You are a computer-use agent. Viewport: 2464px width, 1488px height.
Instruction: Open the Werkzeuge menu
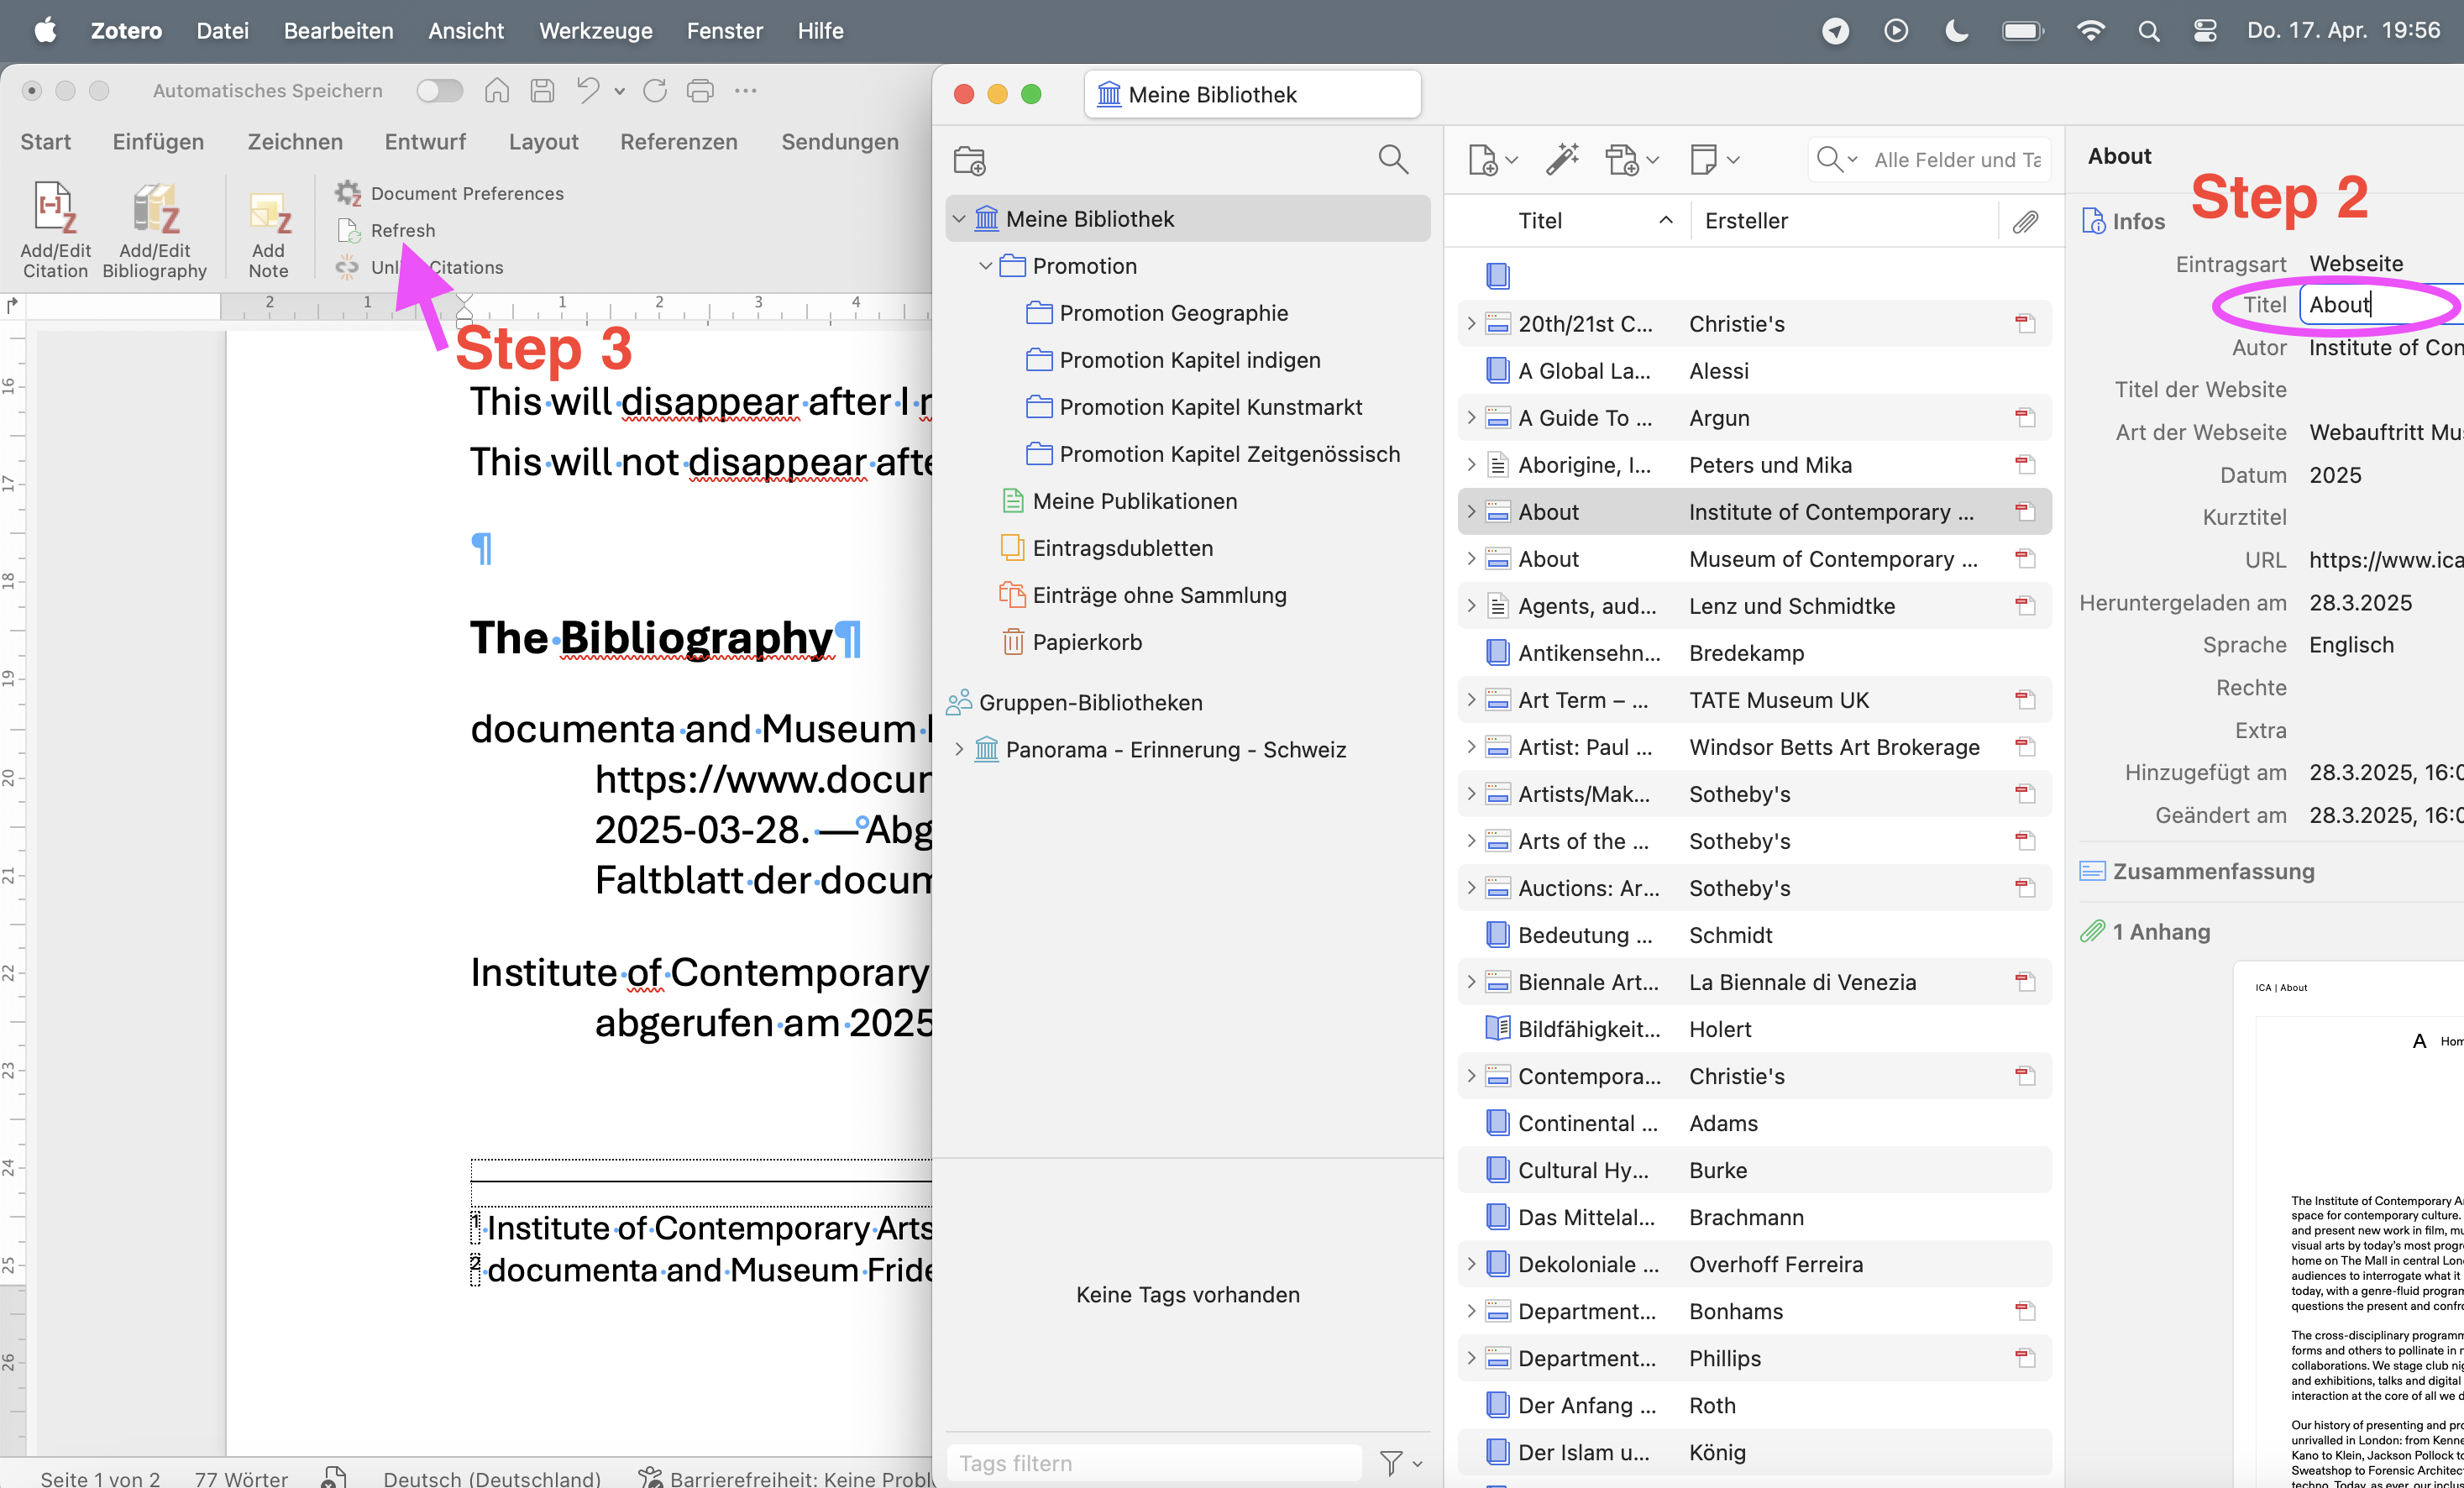[x=595, y=31]
